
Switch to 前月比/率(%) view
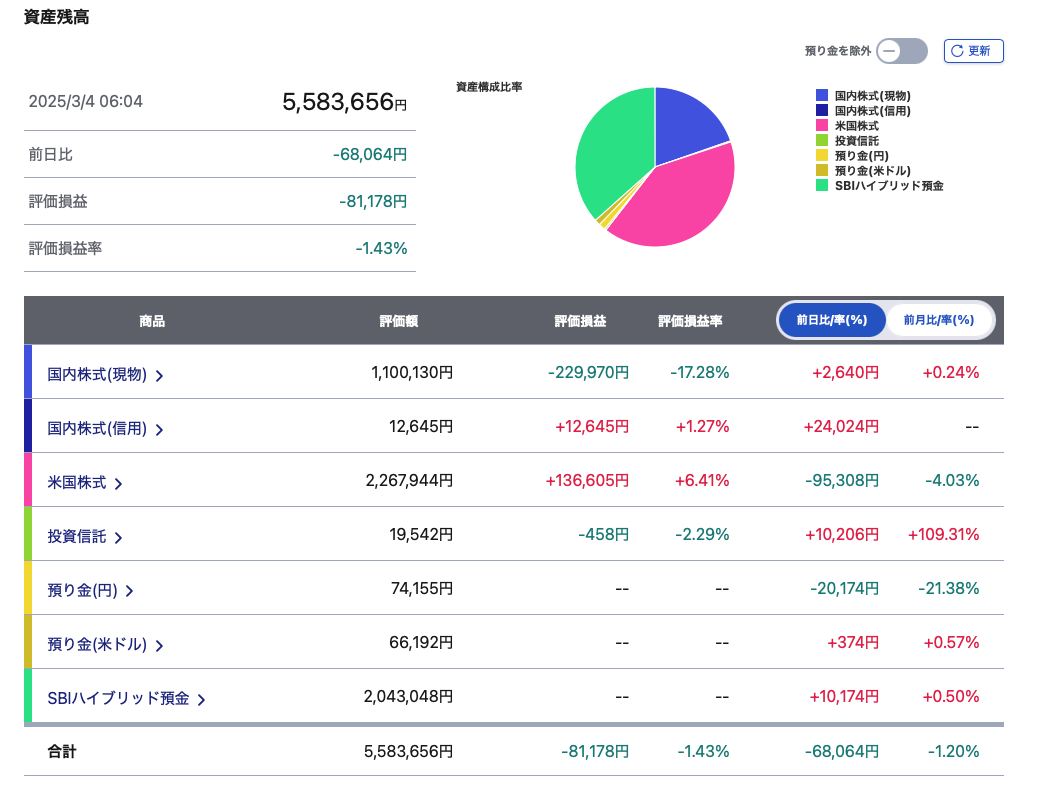click(938, 321)
